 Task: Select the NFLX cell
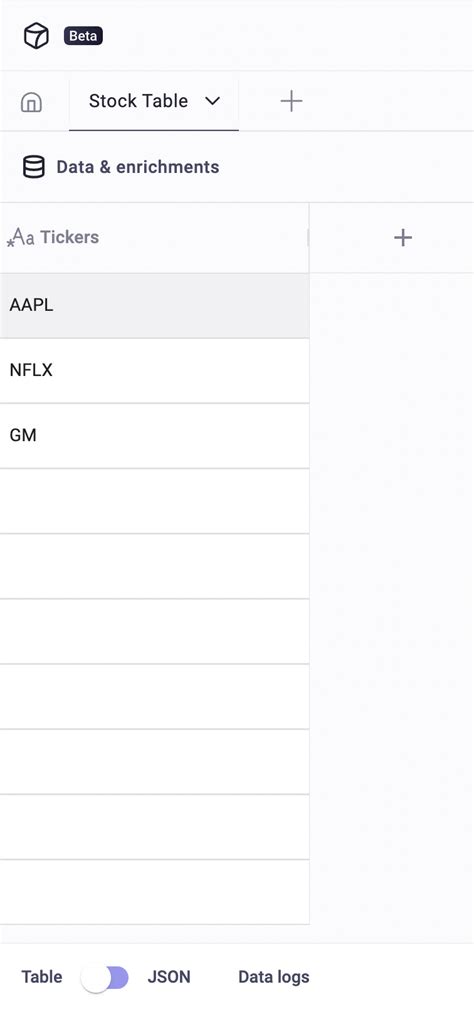point(154,371)
